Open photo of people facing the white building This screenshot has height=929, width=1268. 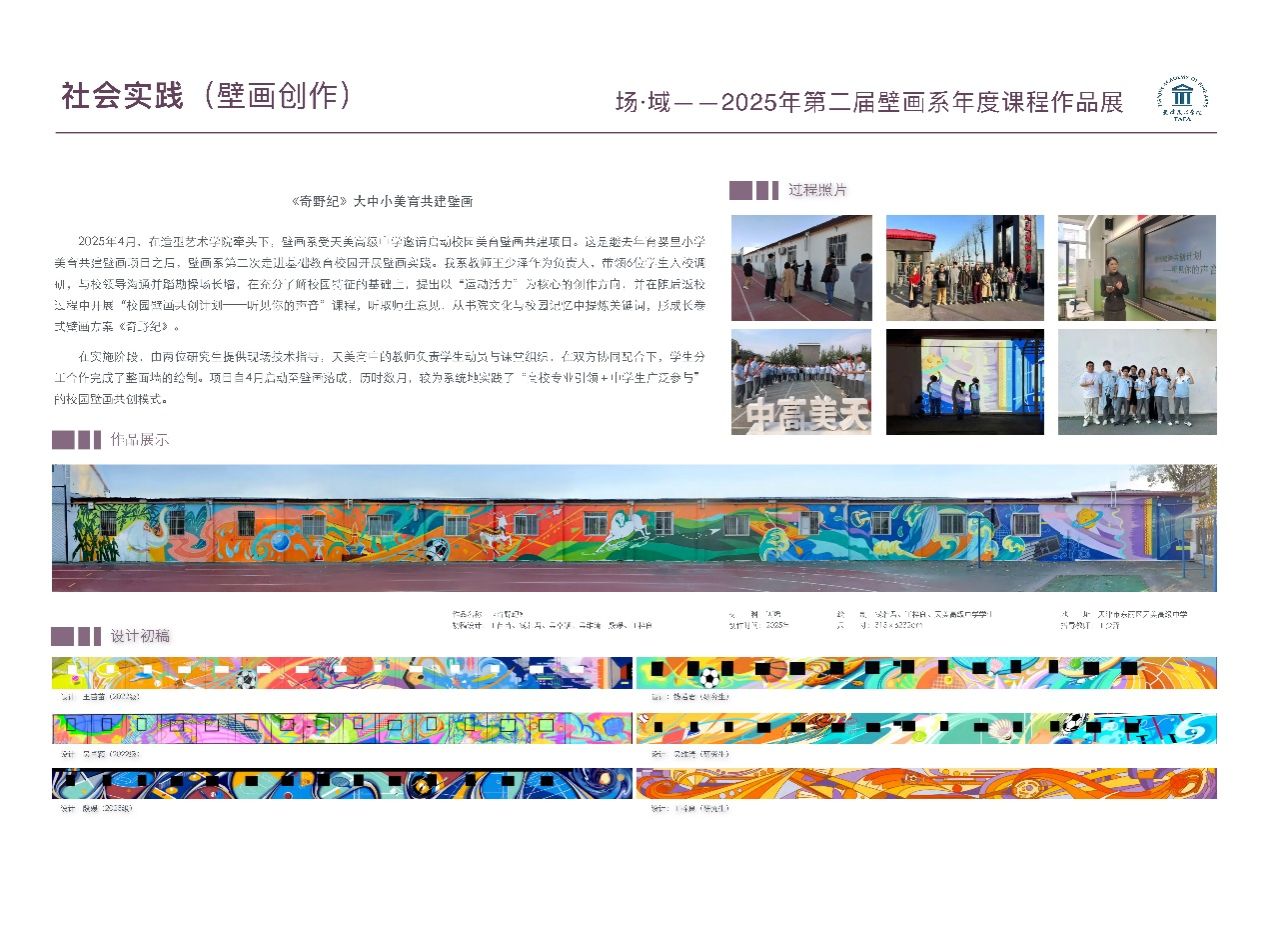point(801,268)
